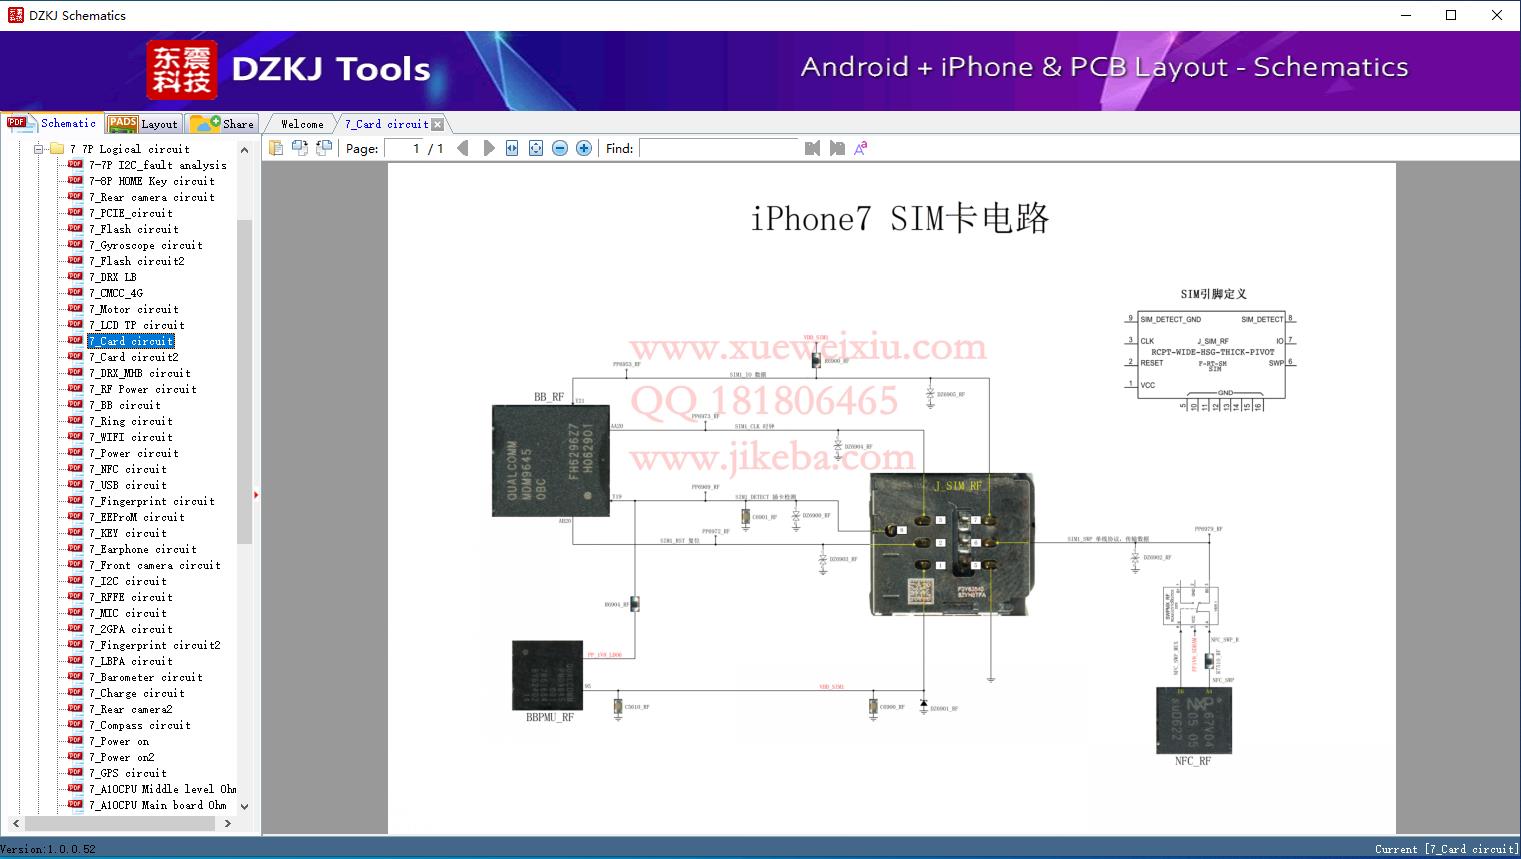Open 7_Card circuit2
The height and width of the screenshot is (859, 1521).
pos(134,357)
